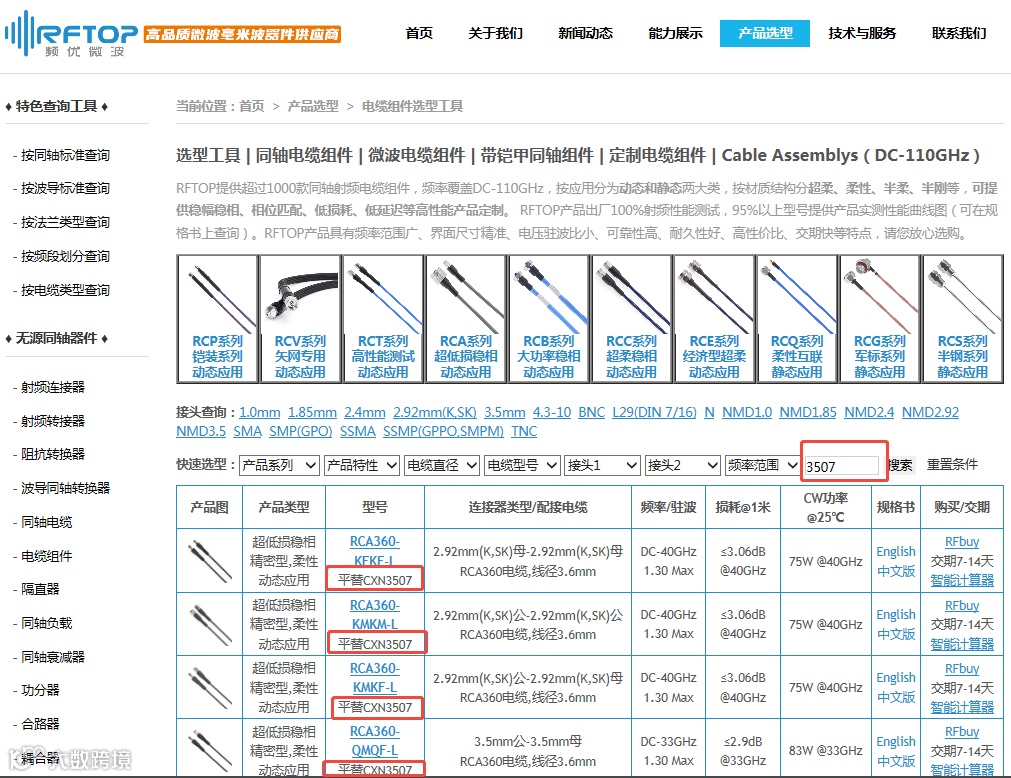Open the 首页 menu item
The image size is (1011, 778).
[419, 33]
